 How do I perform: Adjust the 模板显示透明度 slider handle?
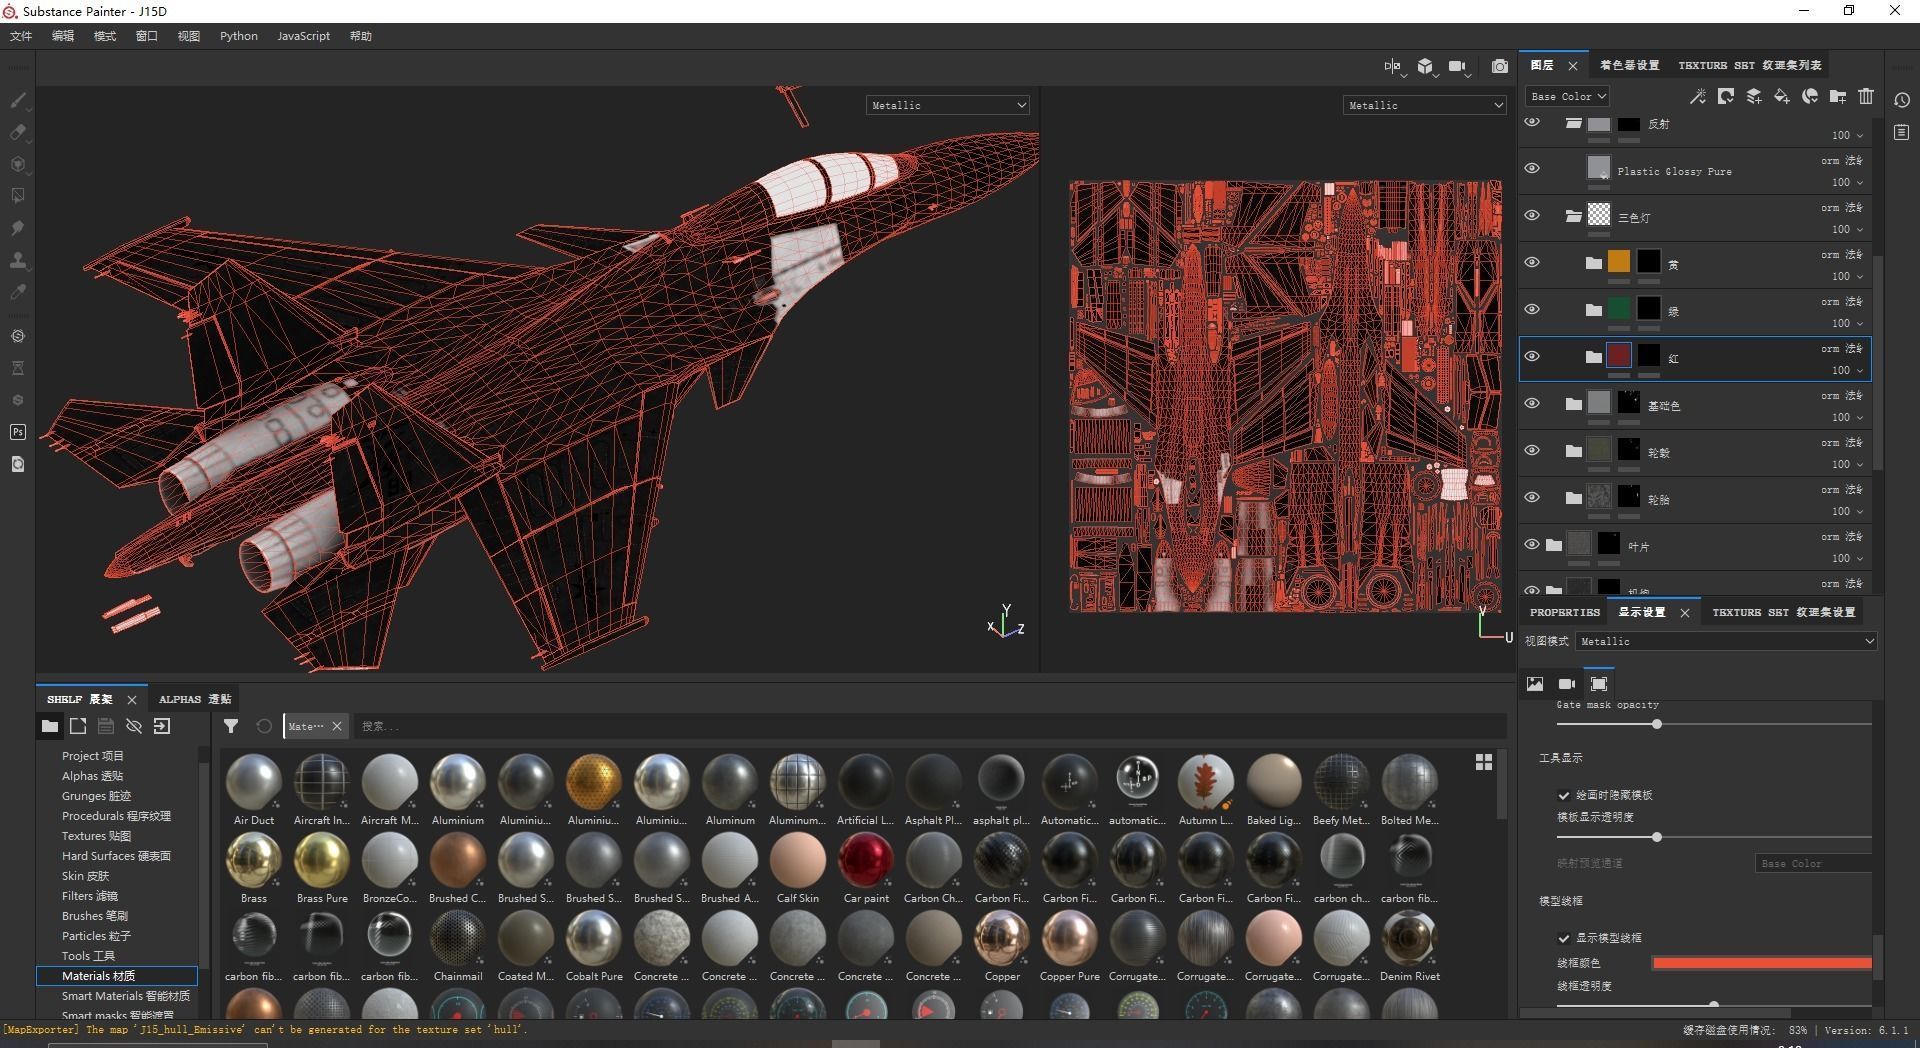[1657, 837]
